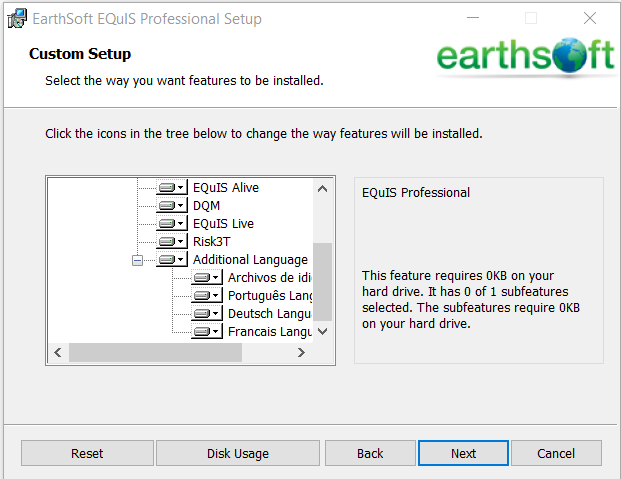
Task: Go Back to the previous setup step
Action: (x=370, y=453)
